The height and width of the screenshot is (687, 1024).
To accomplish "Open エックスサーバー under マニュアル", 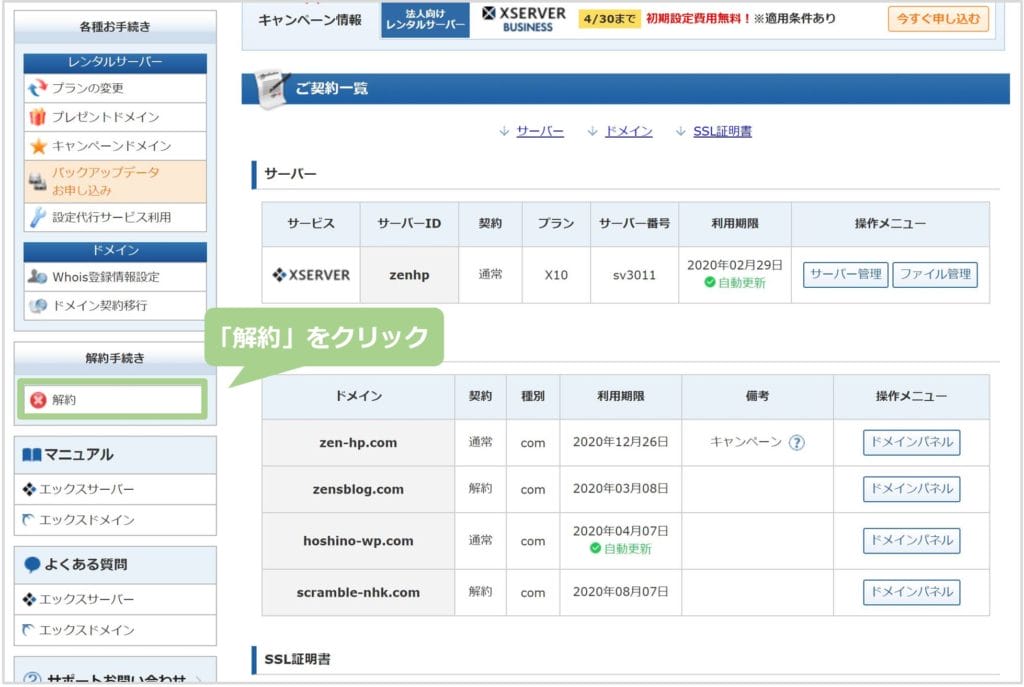I will [x=86, y=490].
